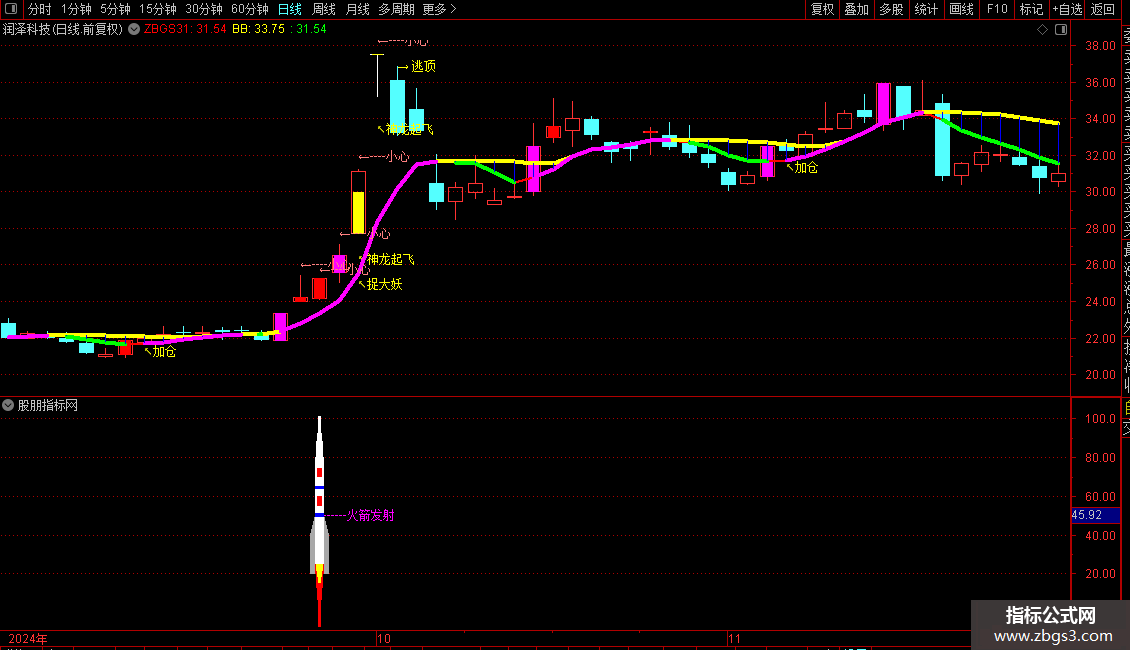Click the 火箭发射 label in lower panel
The height and width of the screenshot is (650, 1130).
(370, 515)
